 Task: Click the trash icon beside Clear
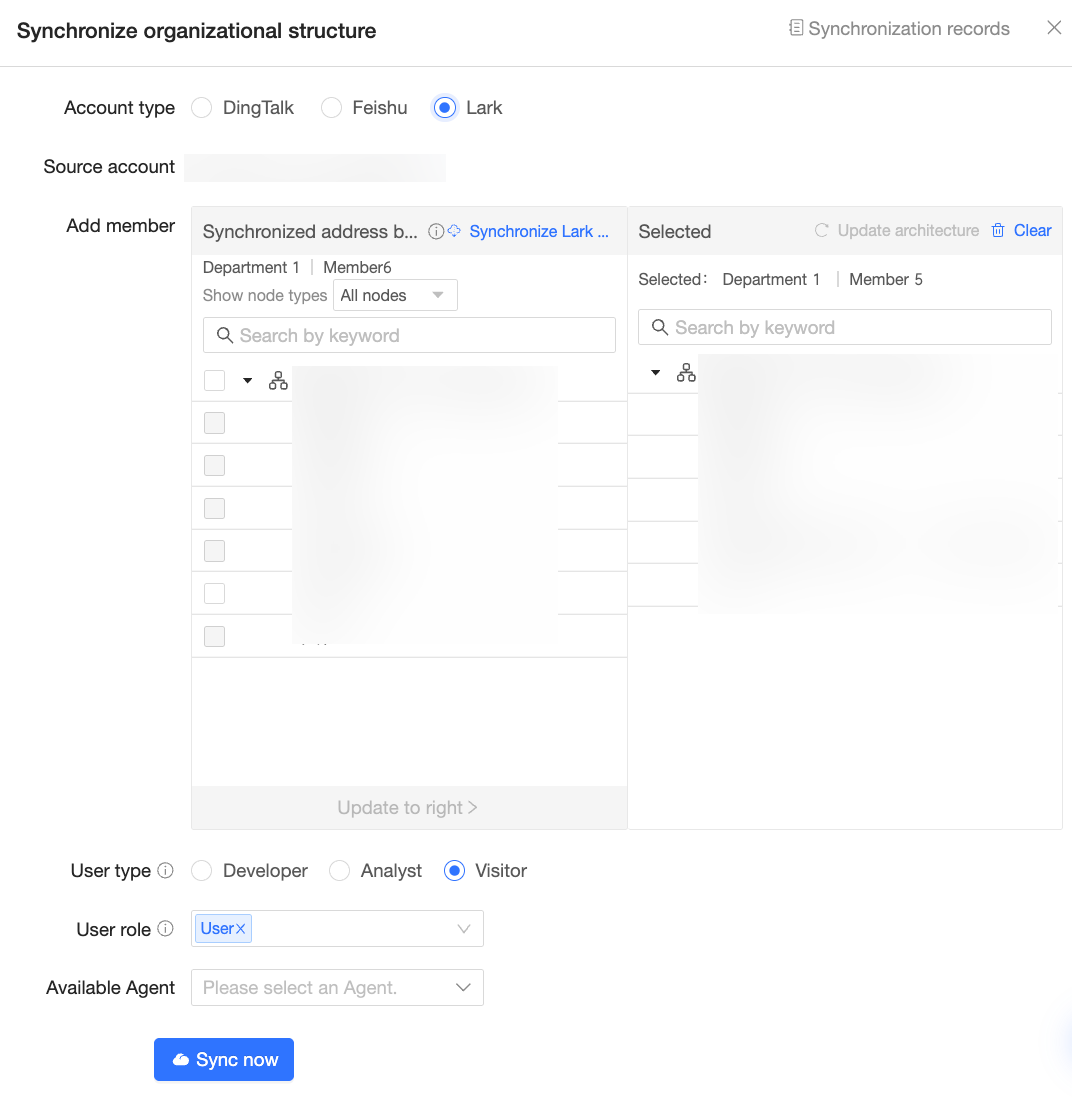[x=998, y=231]
